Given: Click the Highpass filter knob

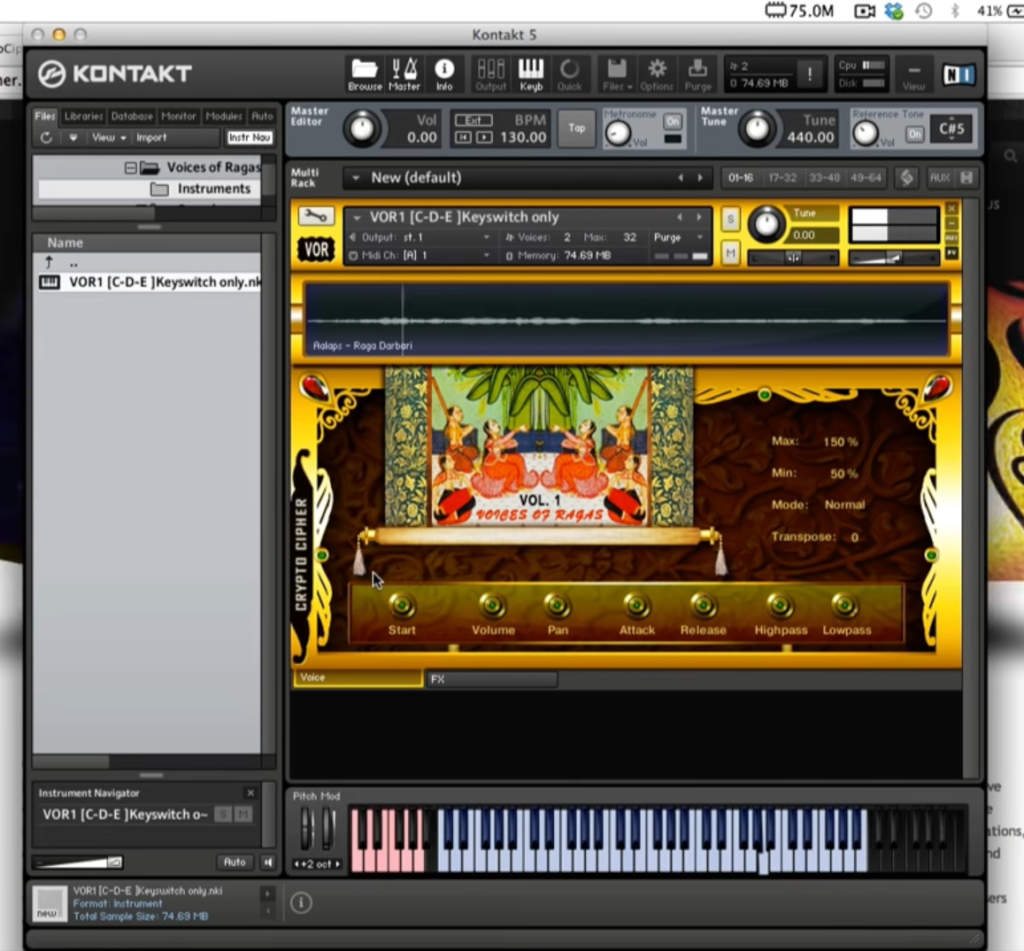Looking at the screenshot, I should point(780,605).
